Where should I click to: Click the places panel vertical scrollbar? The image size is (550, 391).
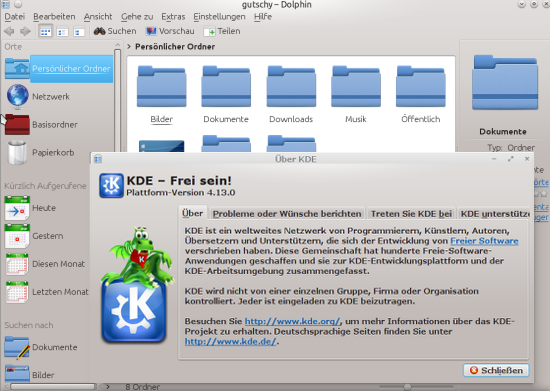click(118, 102)
